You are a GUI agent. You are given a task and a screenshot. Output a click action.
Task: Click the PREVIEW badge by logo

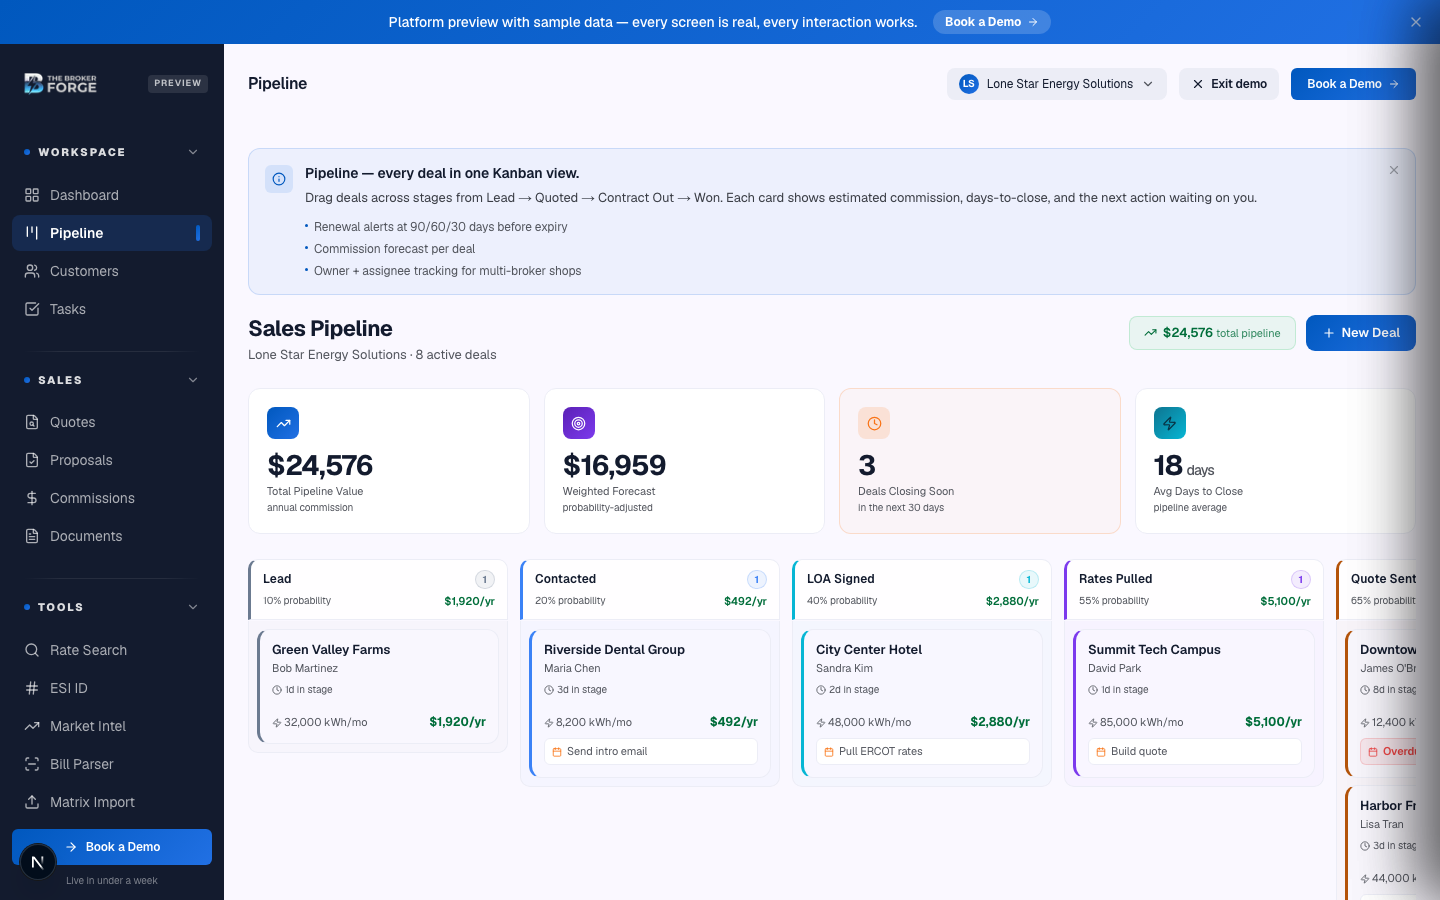pyautogui.click(x=178, y=83)
